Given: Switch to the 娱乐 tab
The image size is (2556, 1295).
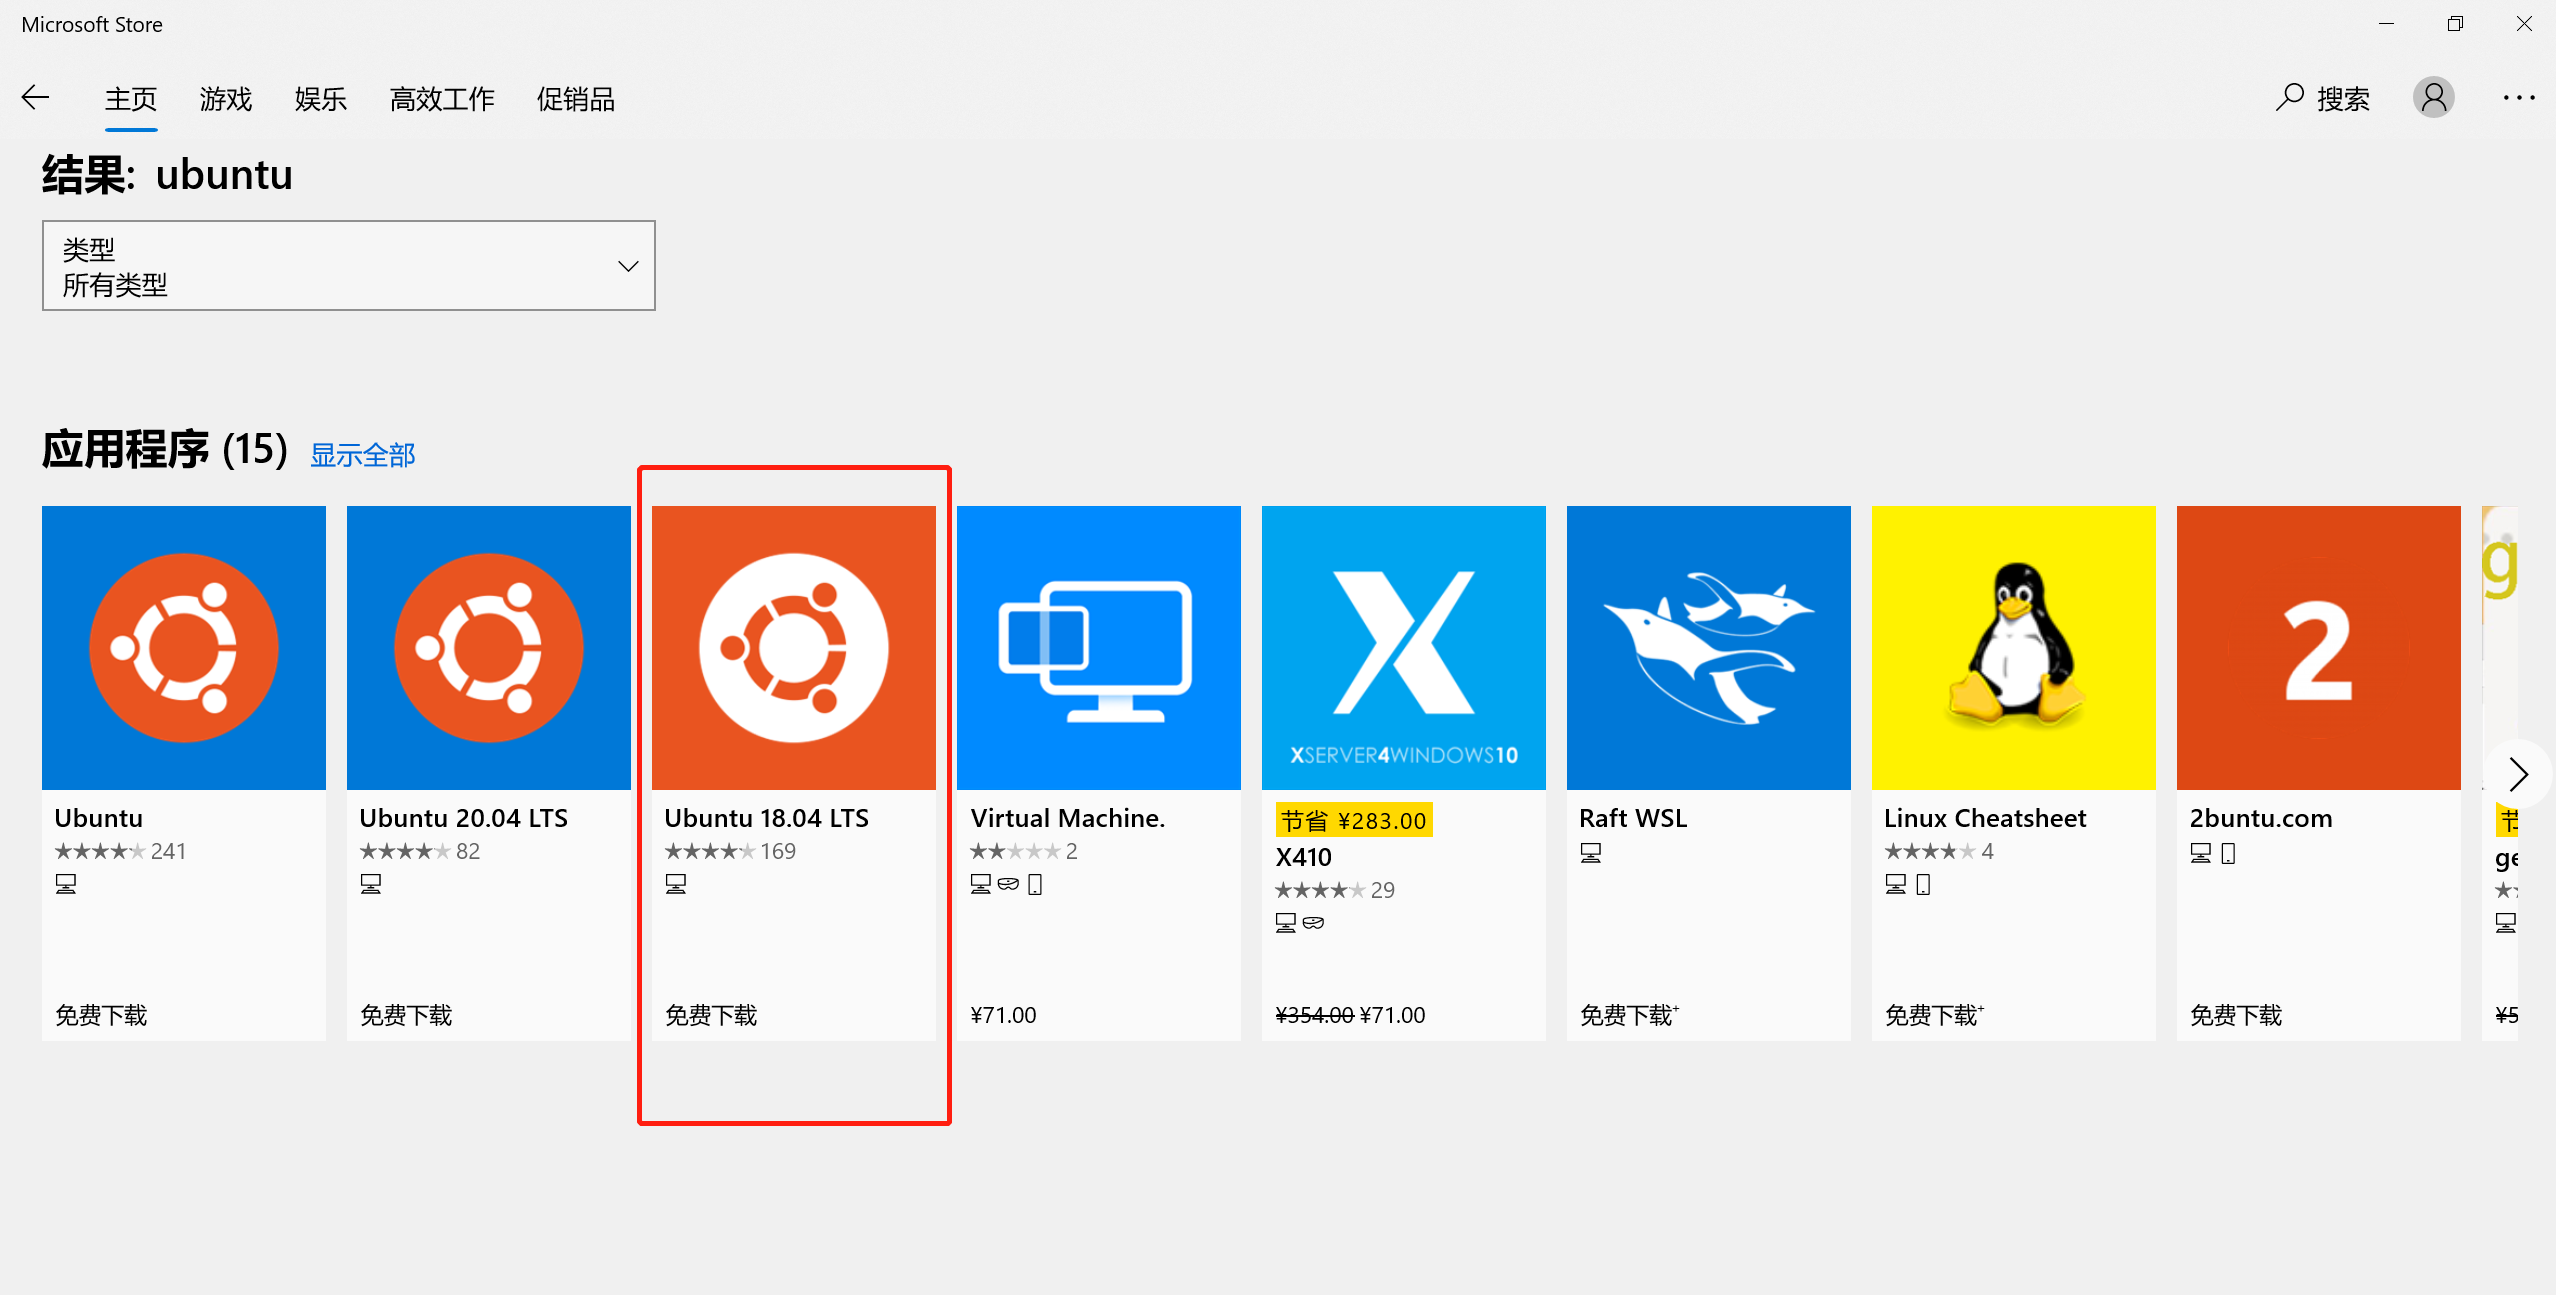Looking at the screenshot, I should click(320, 99).
